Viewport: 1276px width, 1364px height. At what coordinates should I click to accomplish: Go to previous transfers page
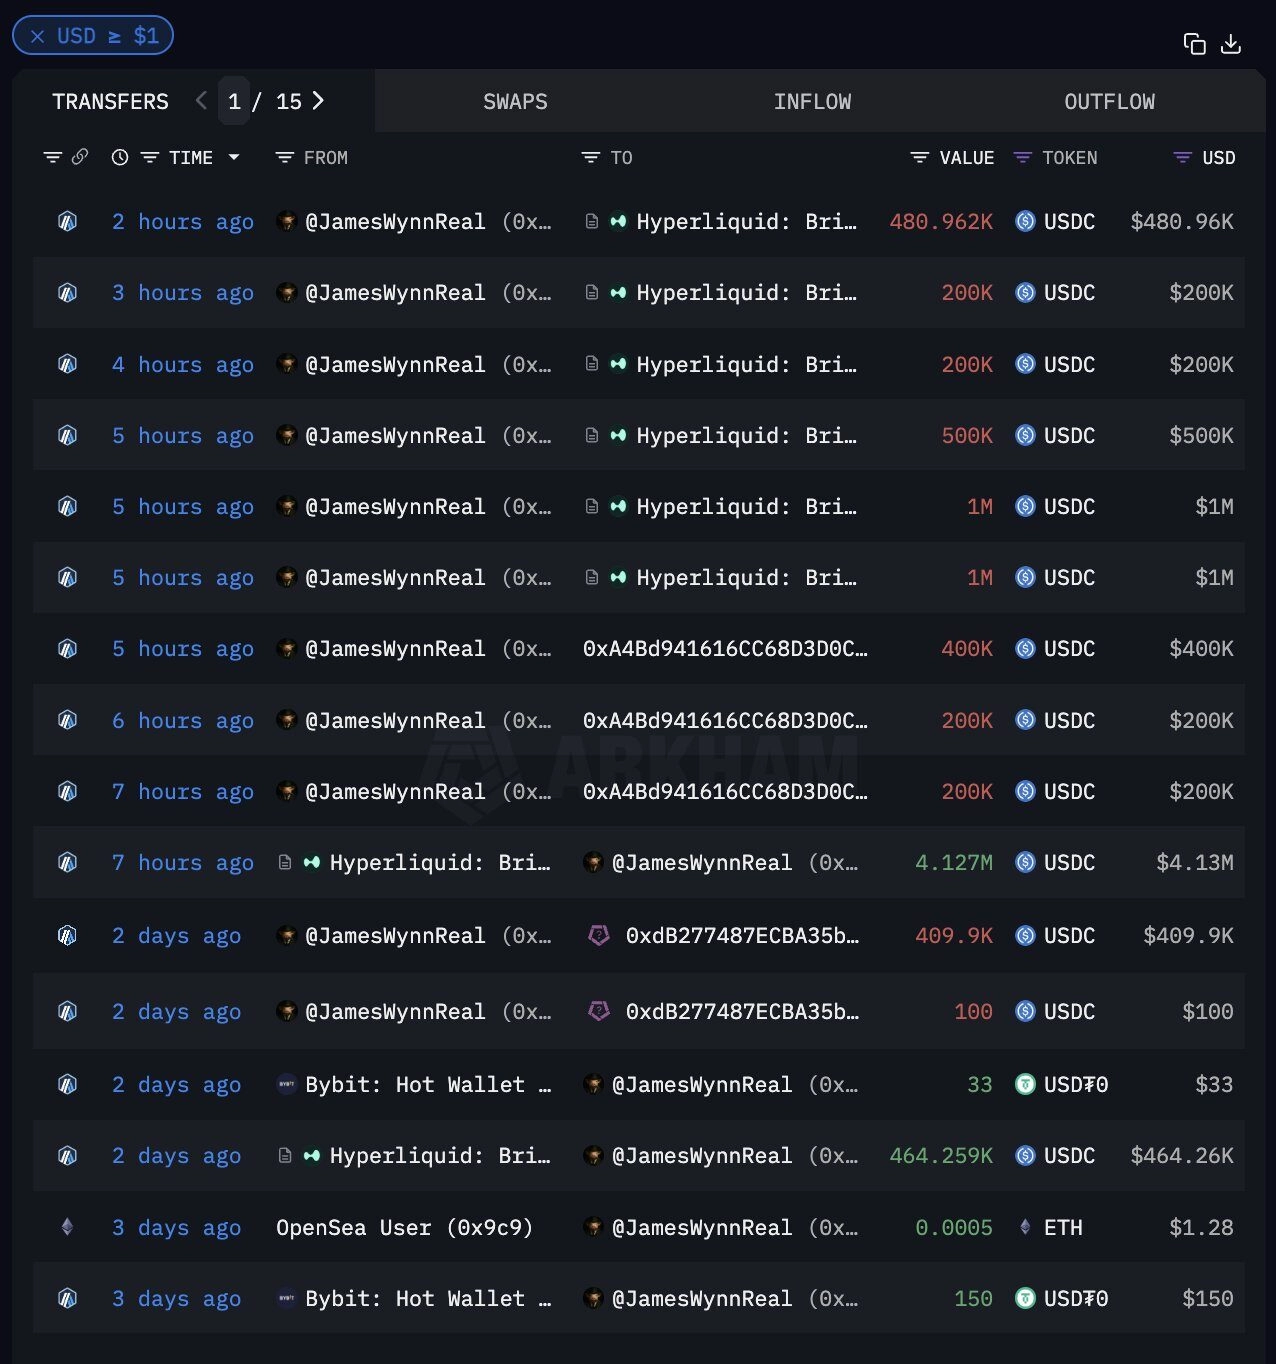coord(201,101)
